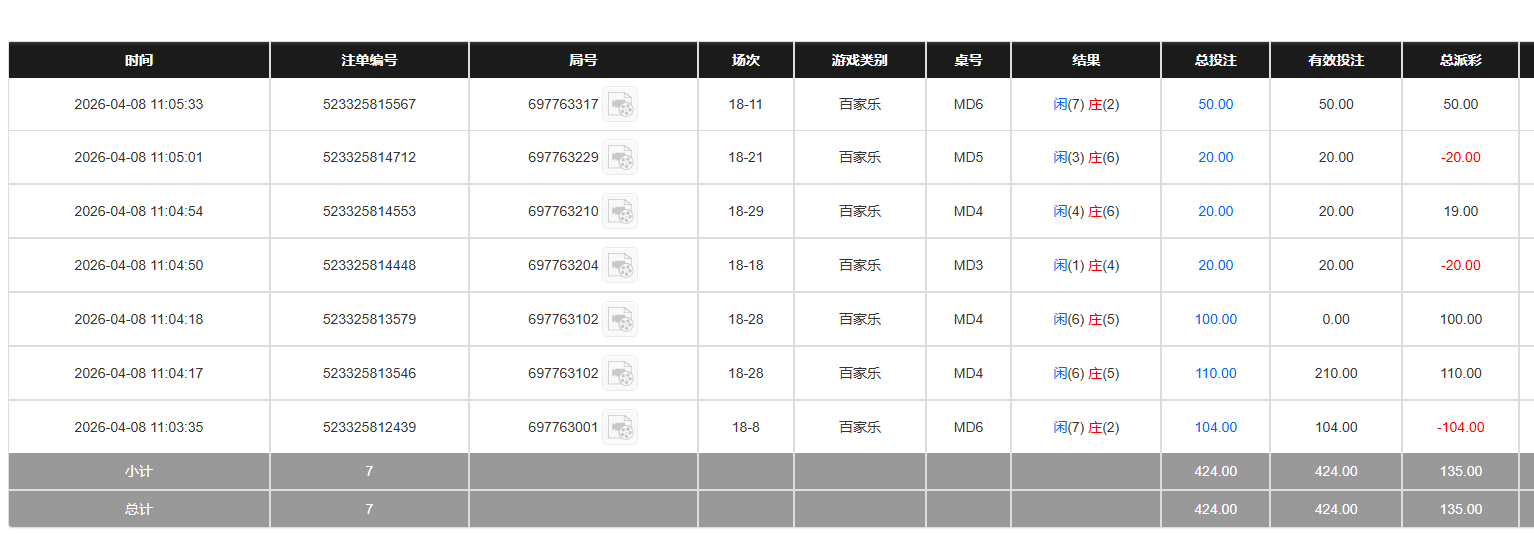
Task: Open the blue 50.00 total bet link
Action: click(1215, 104)
